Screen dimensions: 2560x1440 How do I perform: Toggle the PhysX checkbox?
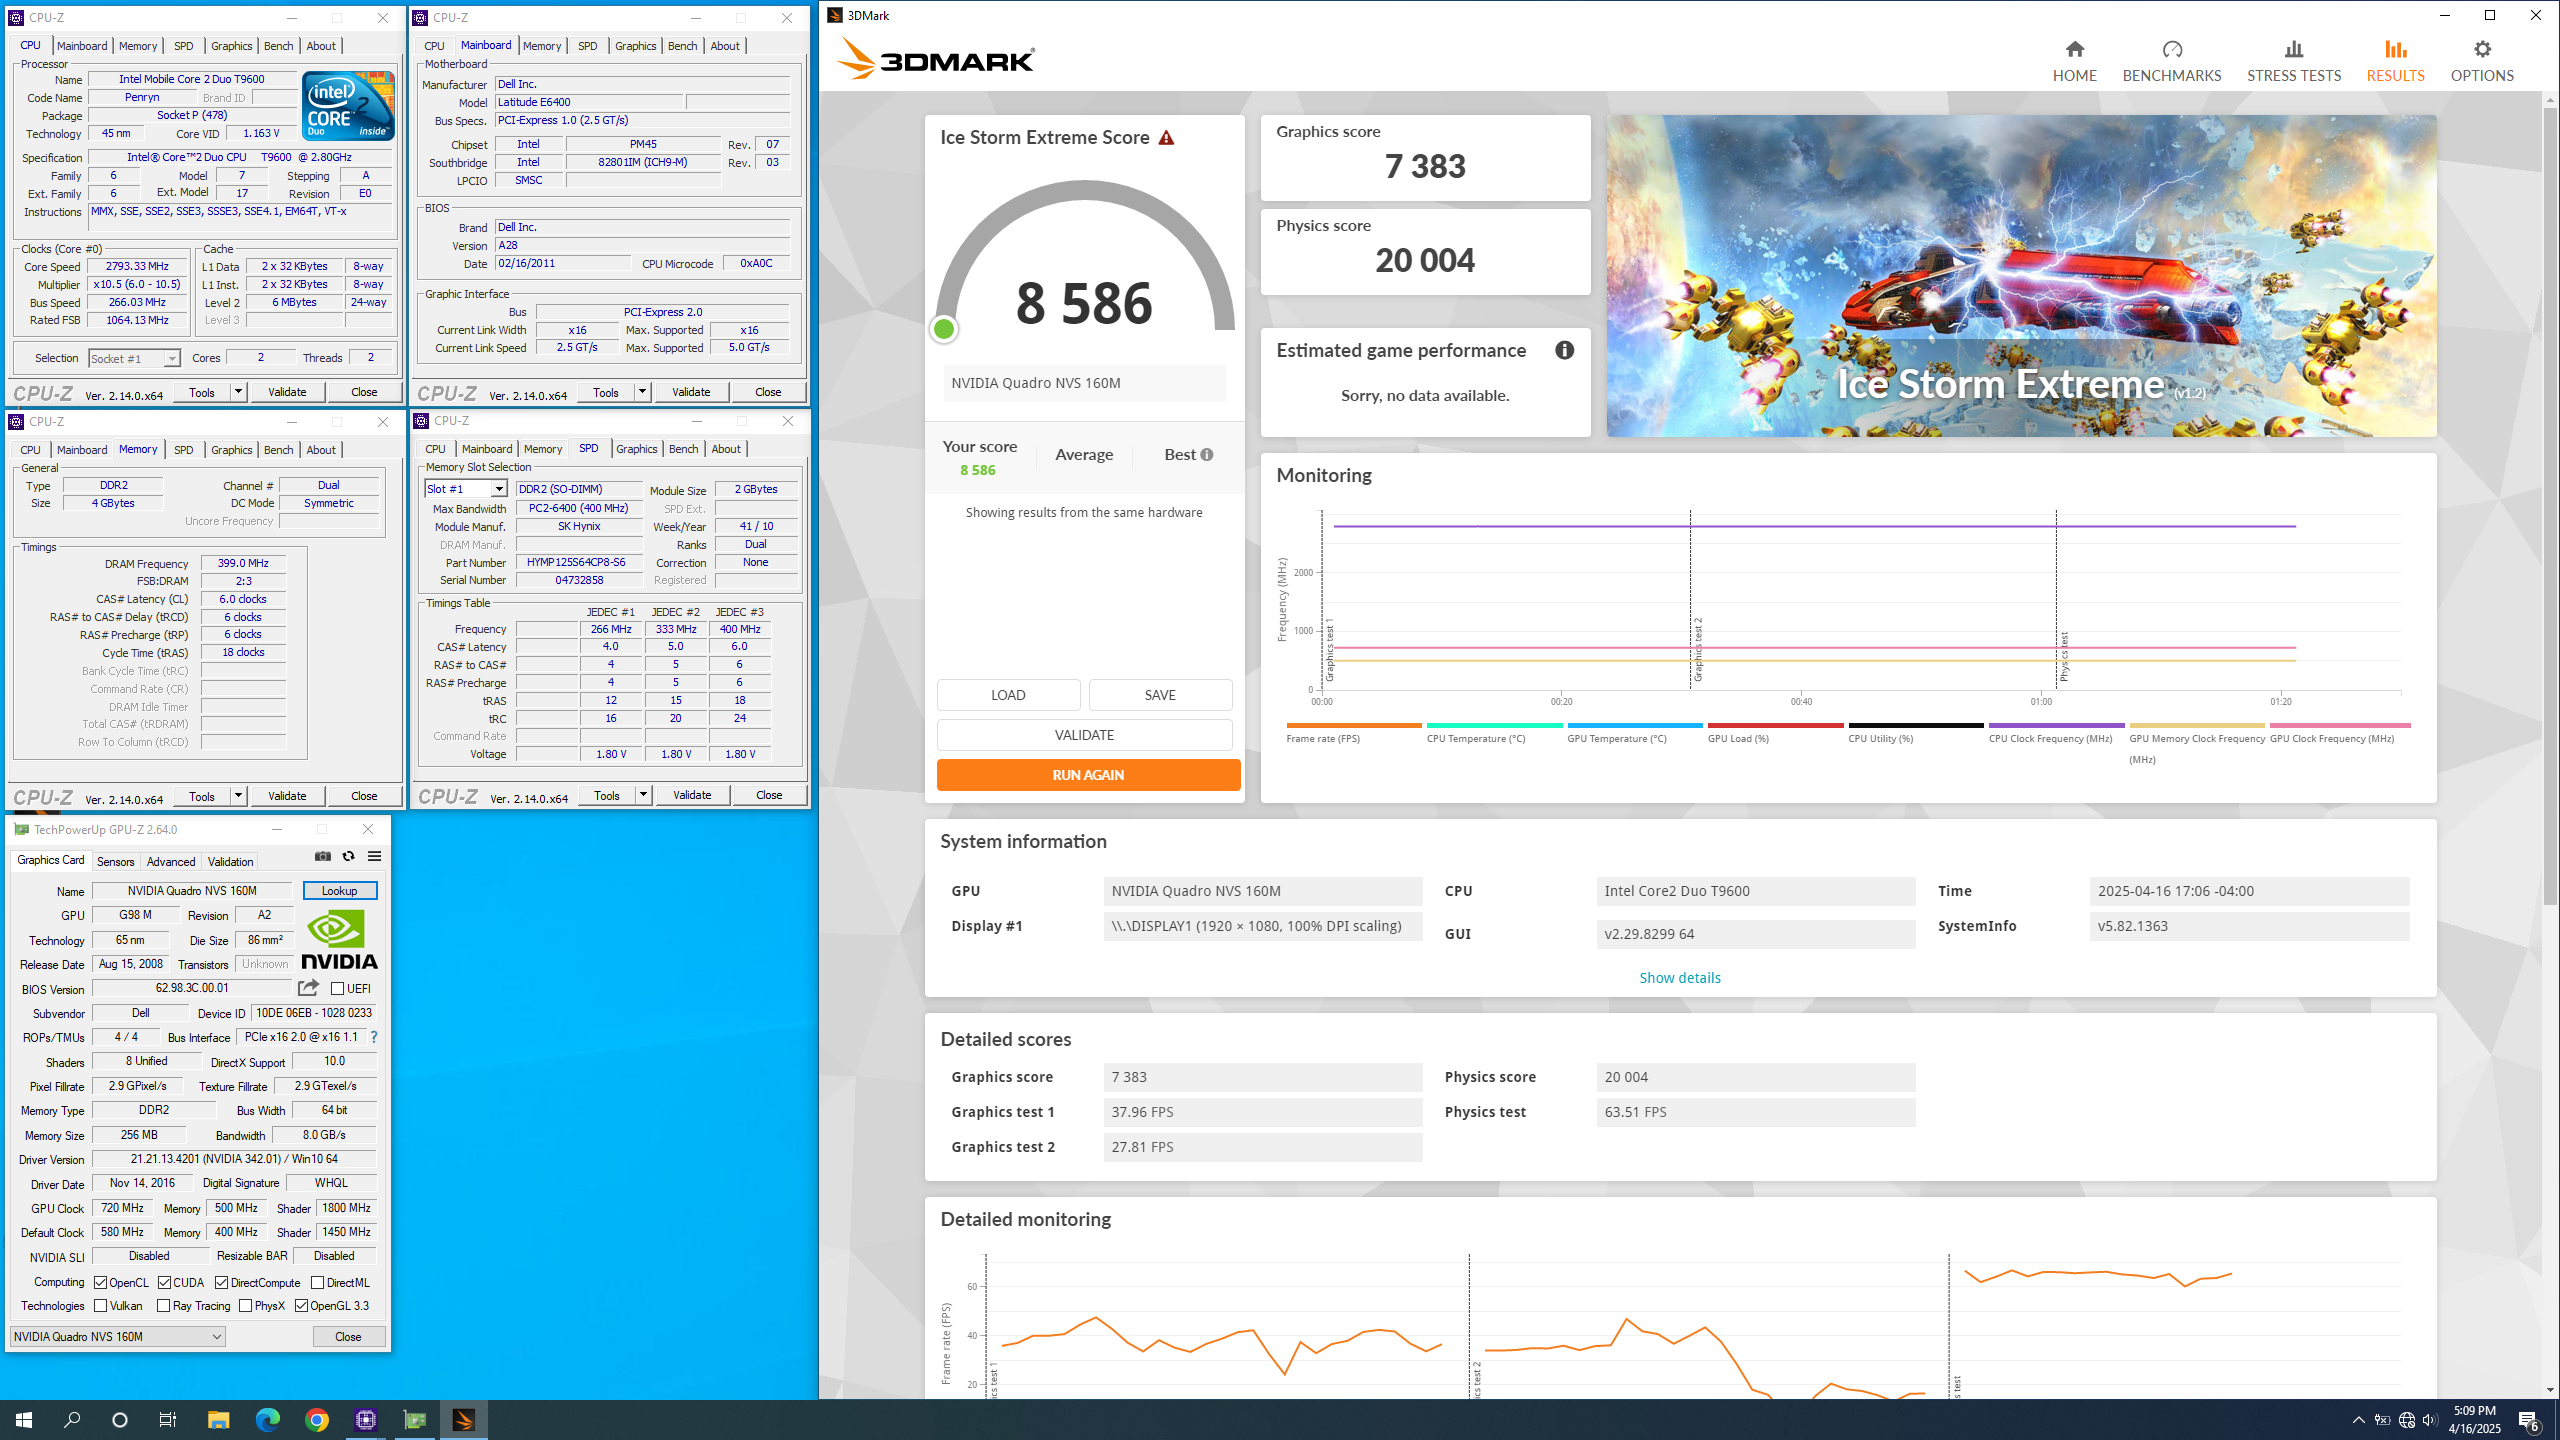pyautogui.click(x=246, y=1305)
